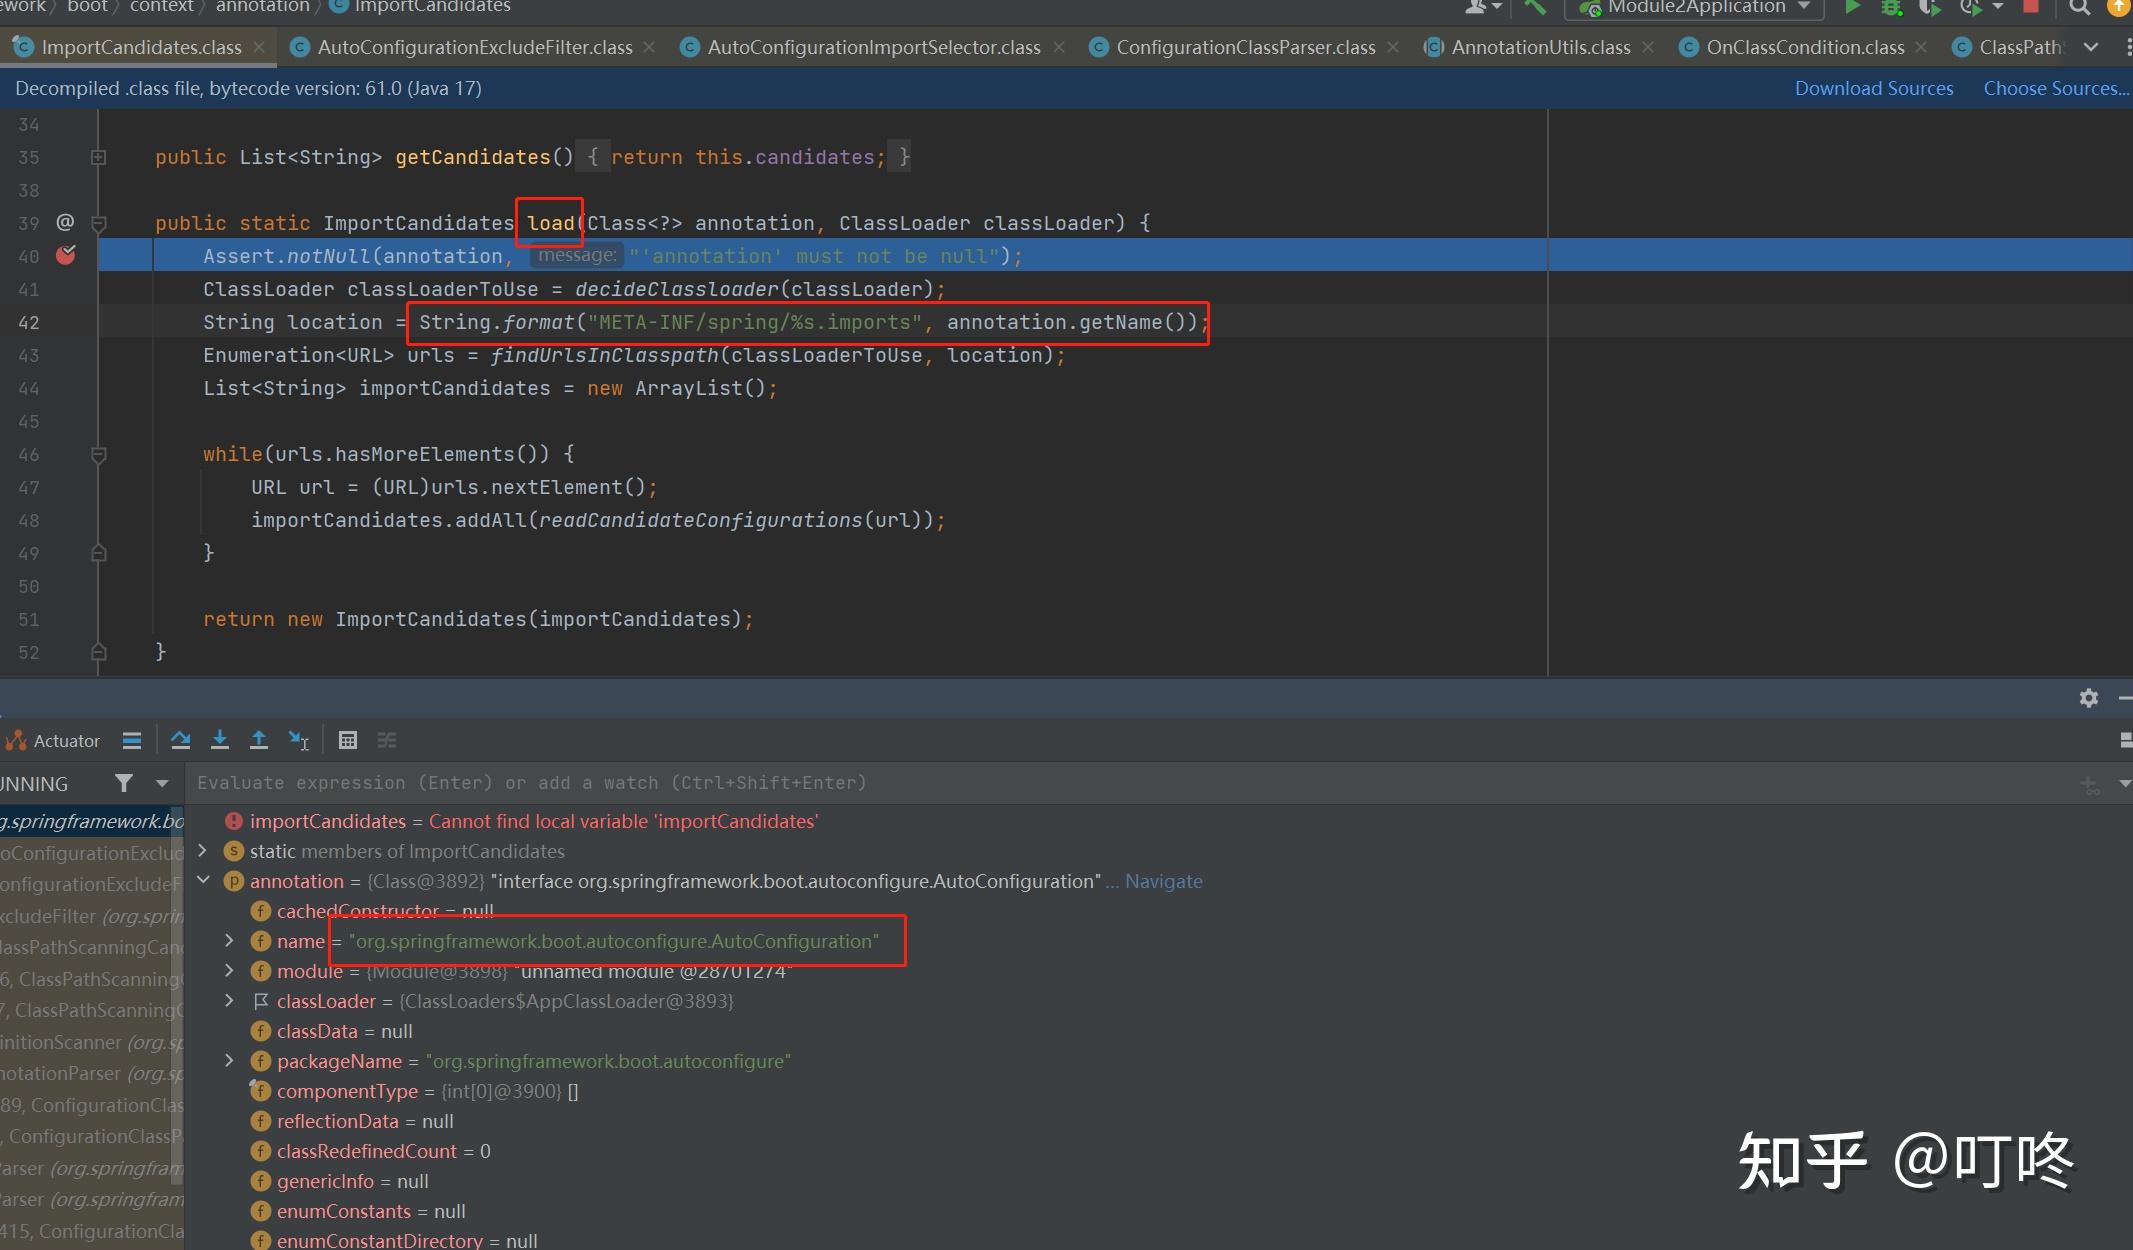The height and width of the screenshot is (1250, 2133).
Task: Toggle fold marker at line 46 while loop
Action: click(x=98, y=455)
